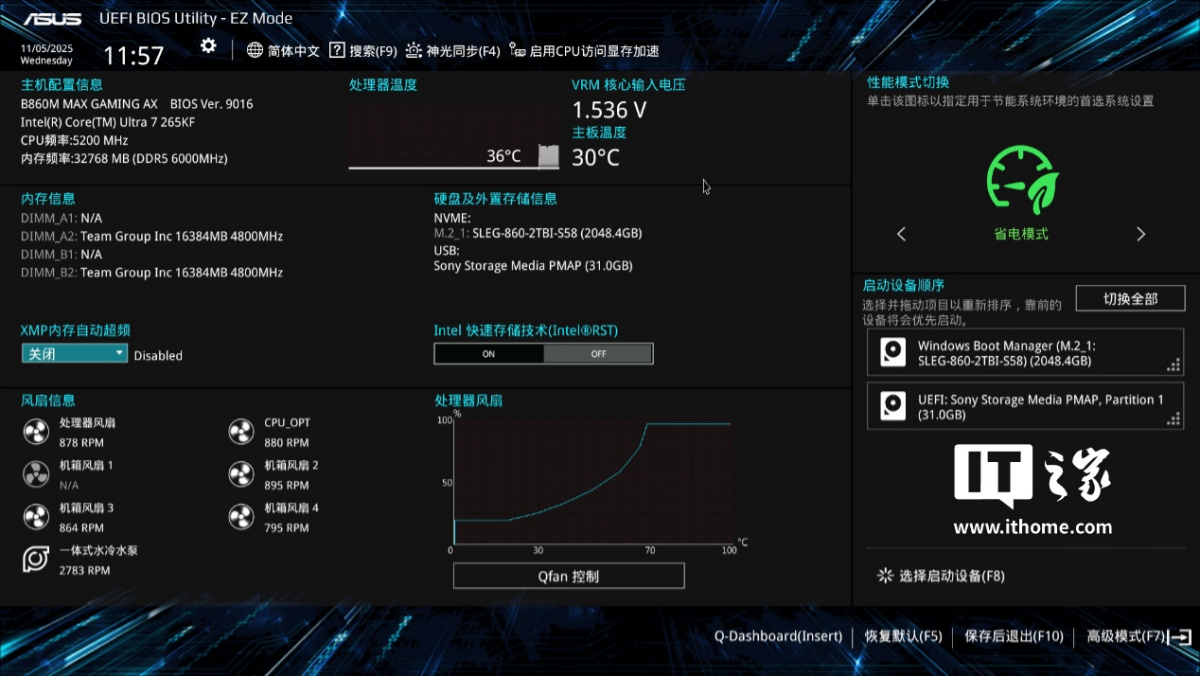The image size is (1200, 676).
Task: Go to previous performance mode with left arrow
Action: (x=901, y=234)
